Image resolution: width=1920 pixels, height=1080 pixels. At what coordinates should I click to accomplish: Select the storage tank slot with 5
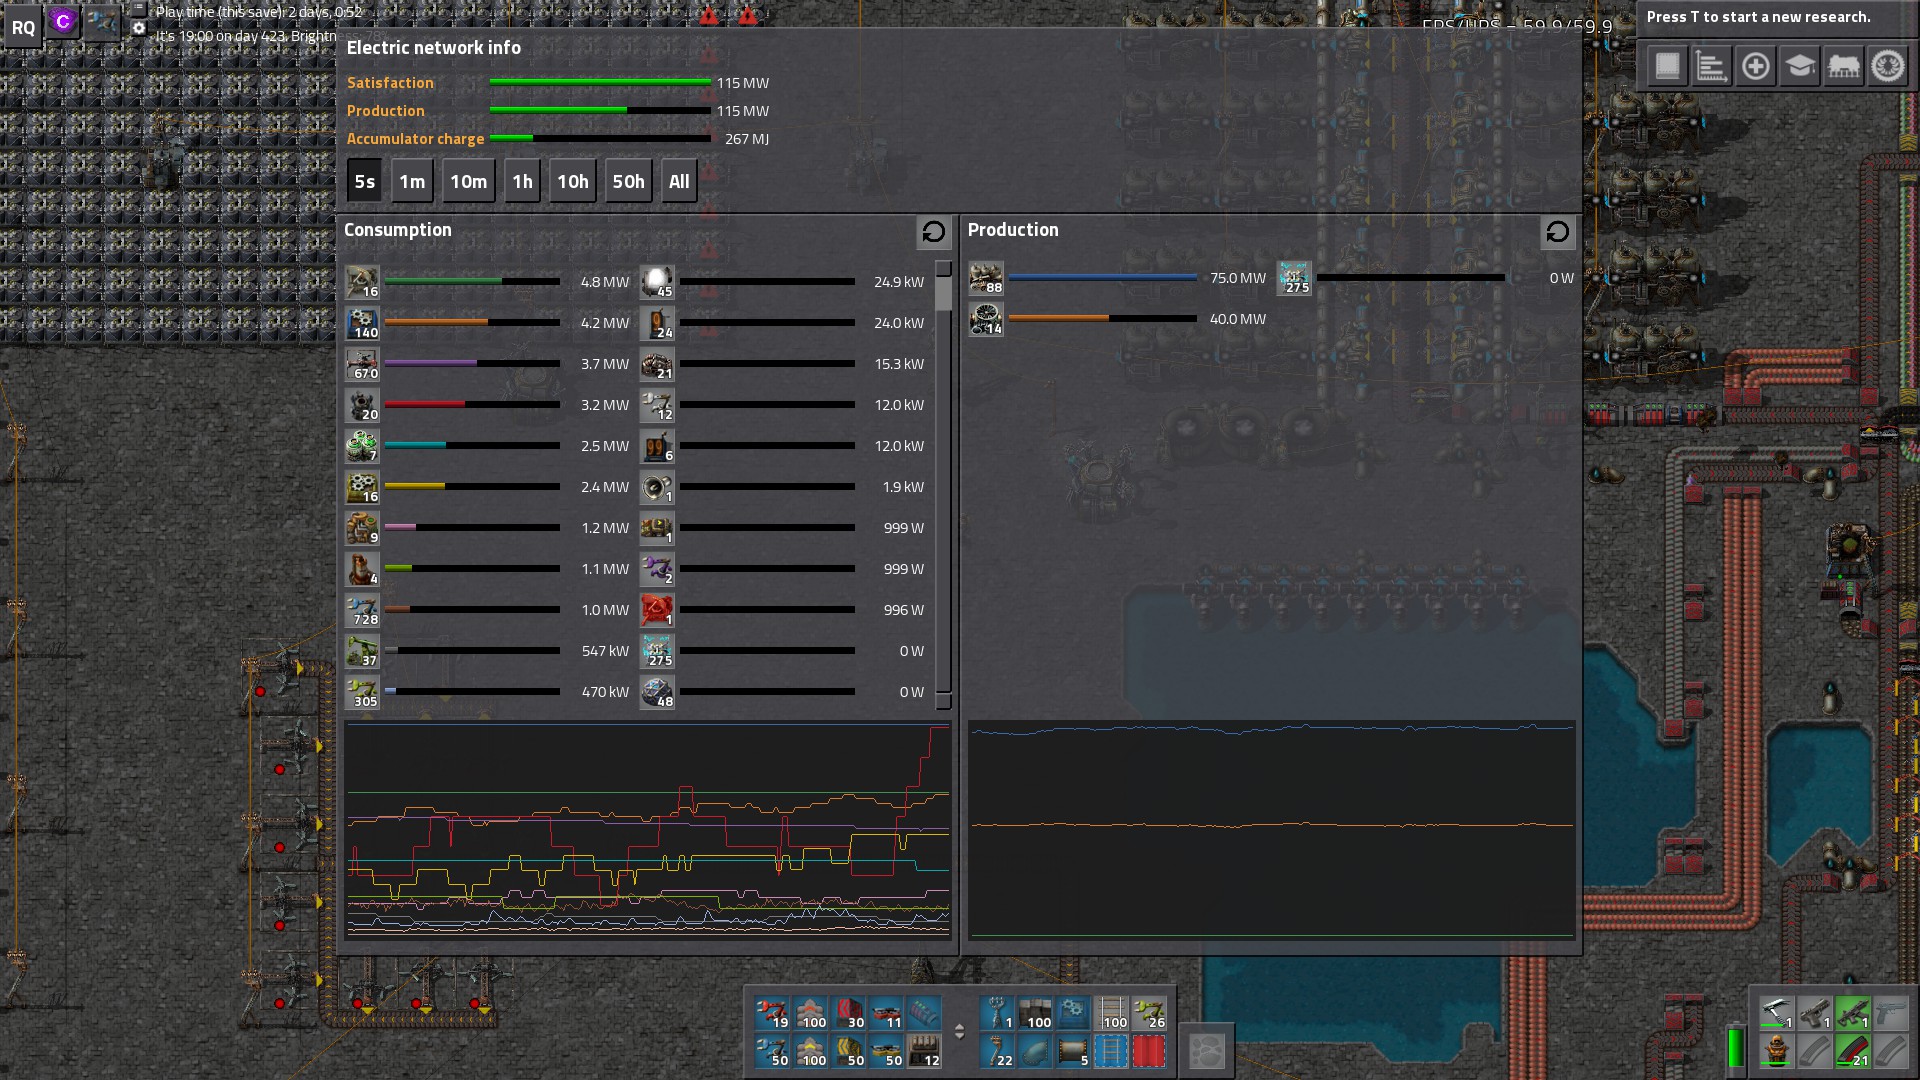tap(1072, 1051)
